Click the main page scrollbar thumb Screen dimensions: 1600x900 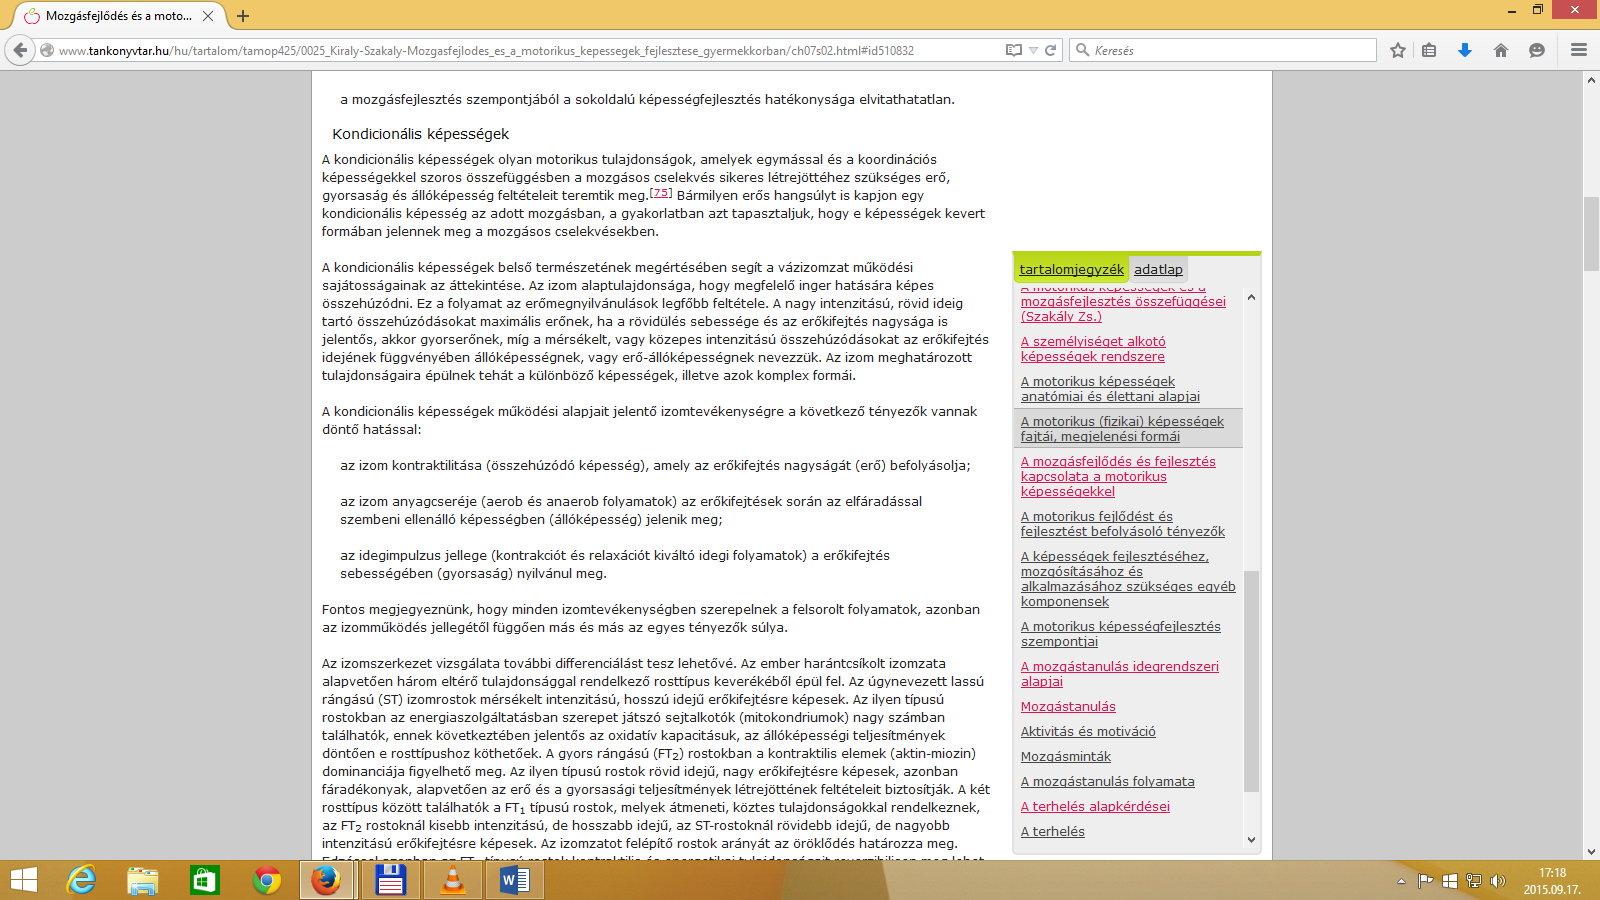1591,234
